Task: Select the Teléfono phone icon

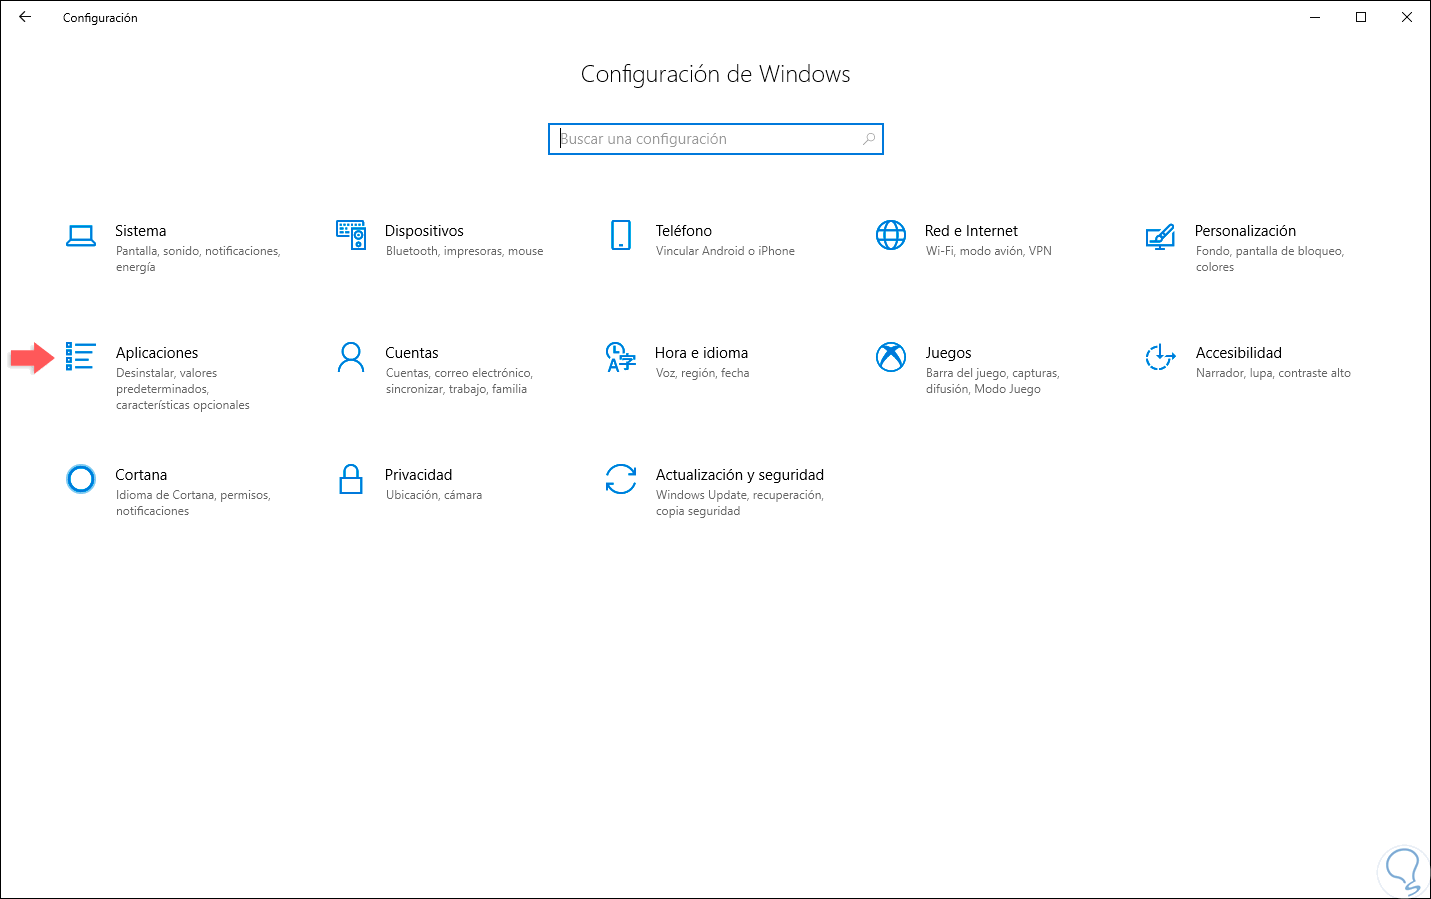Action: coord(621,235)
